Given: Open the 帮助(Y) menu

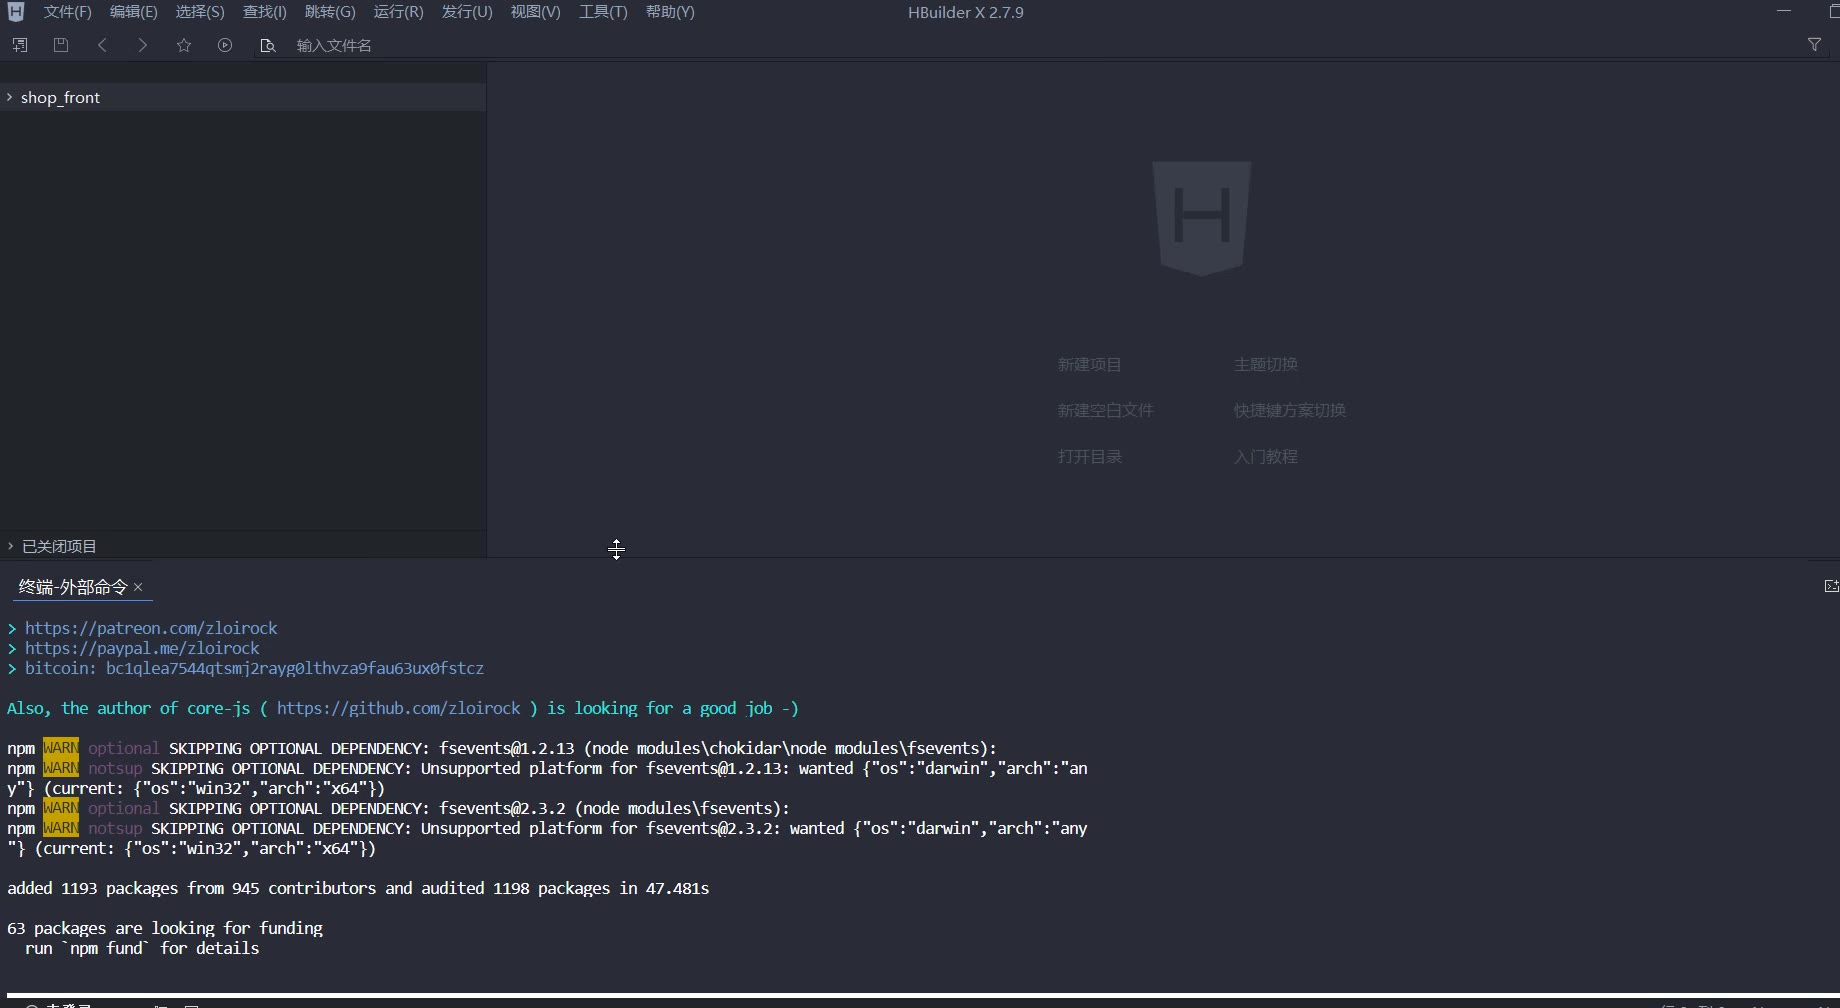Looking at the screenshot, I should pos(670,12).
